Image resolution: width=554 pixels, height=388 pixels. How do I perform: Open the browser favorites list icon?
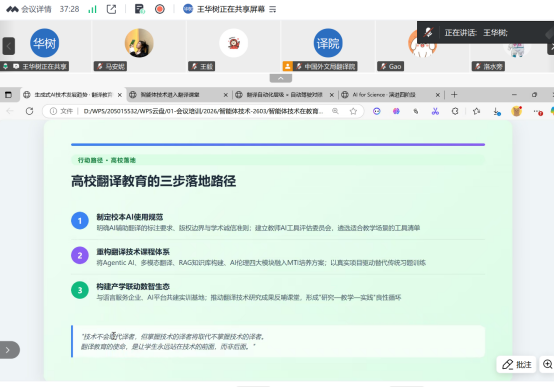pos(477,111)
